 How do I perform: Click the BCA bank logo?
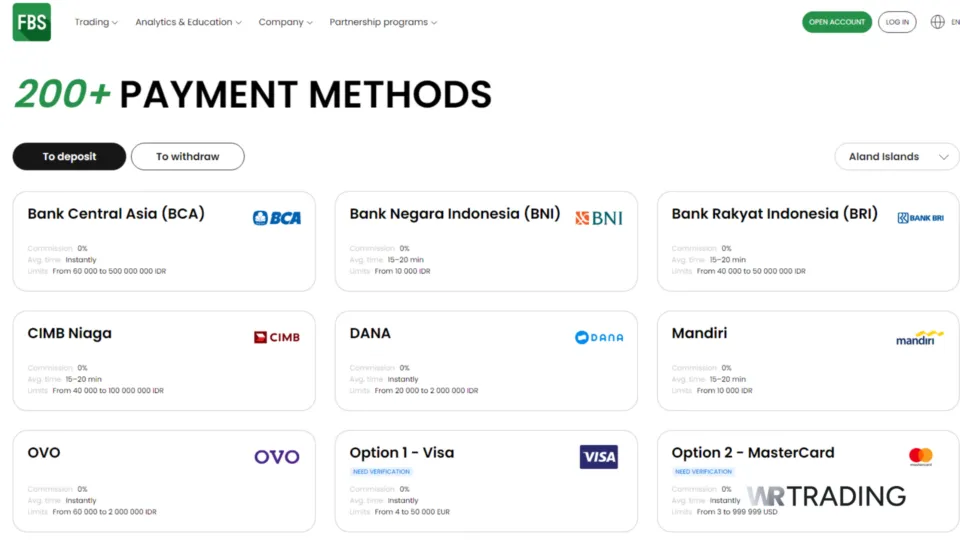(277, 218)
